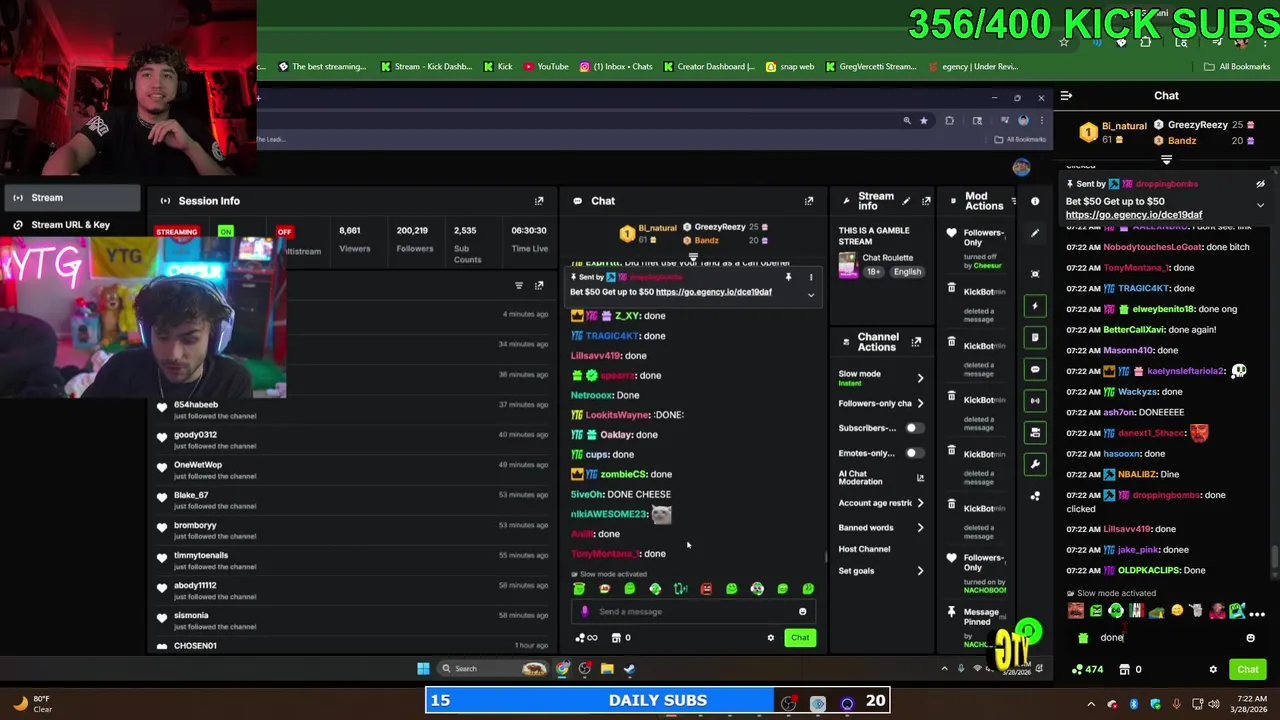Open Windows Start menu
The image size is (1280, 720).
(x=423, y=669)
